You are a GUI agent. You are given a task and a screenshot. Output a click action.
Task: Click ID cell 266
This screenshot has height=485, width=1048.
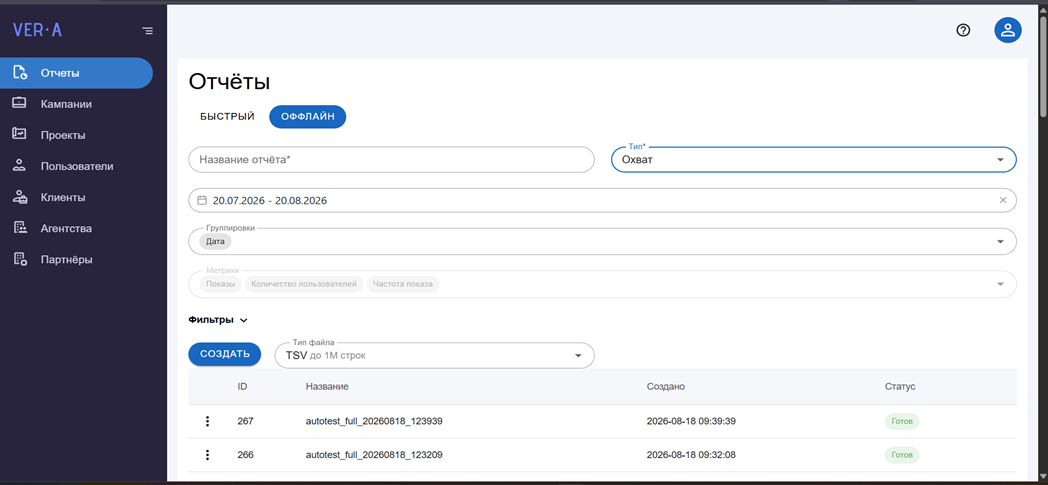click(245, 455)
